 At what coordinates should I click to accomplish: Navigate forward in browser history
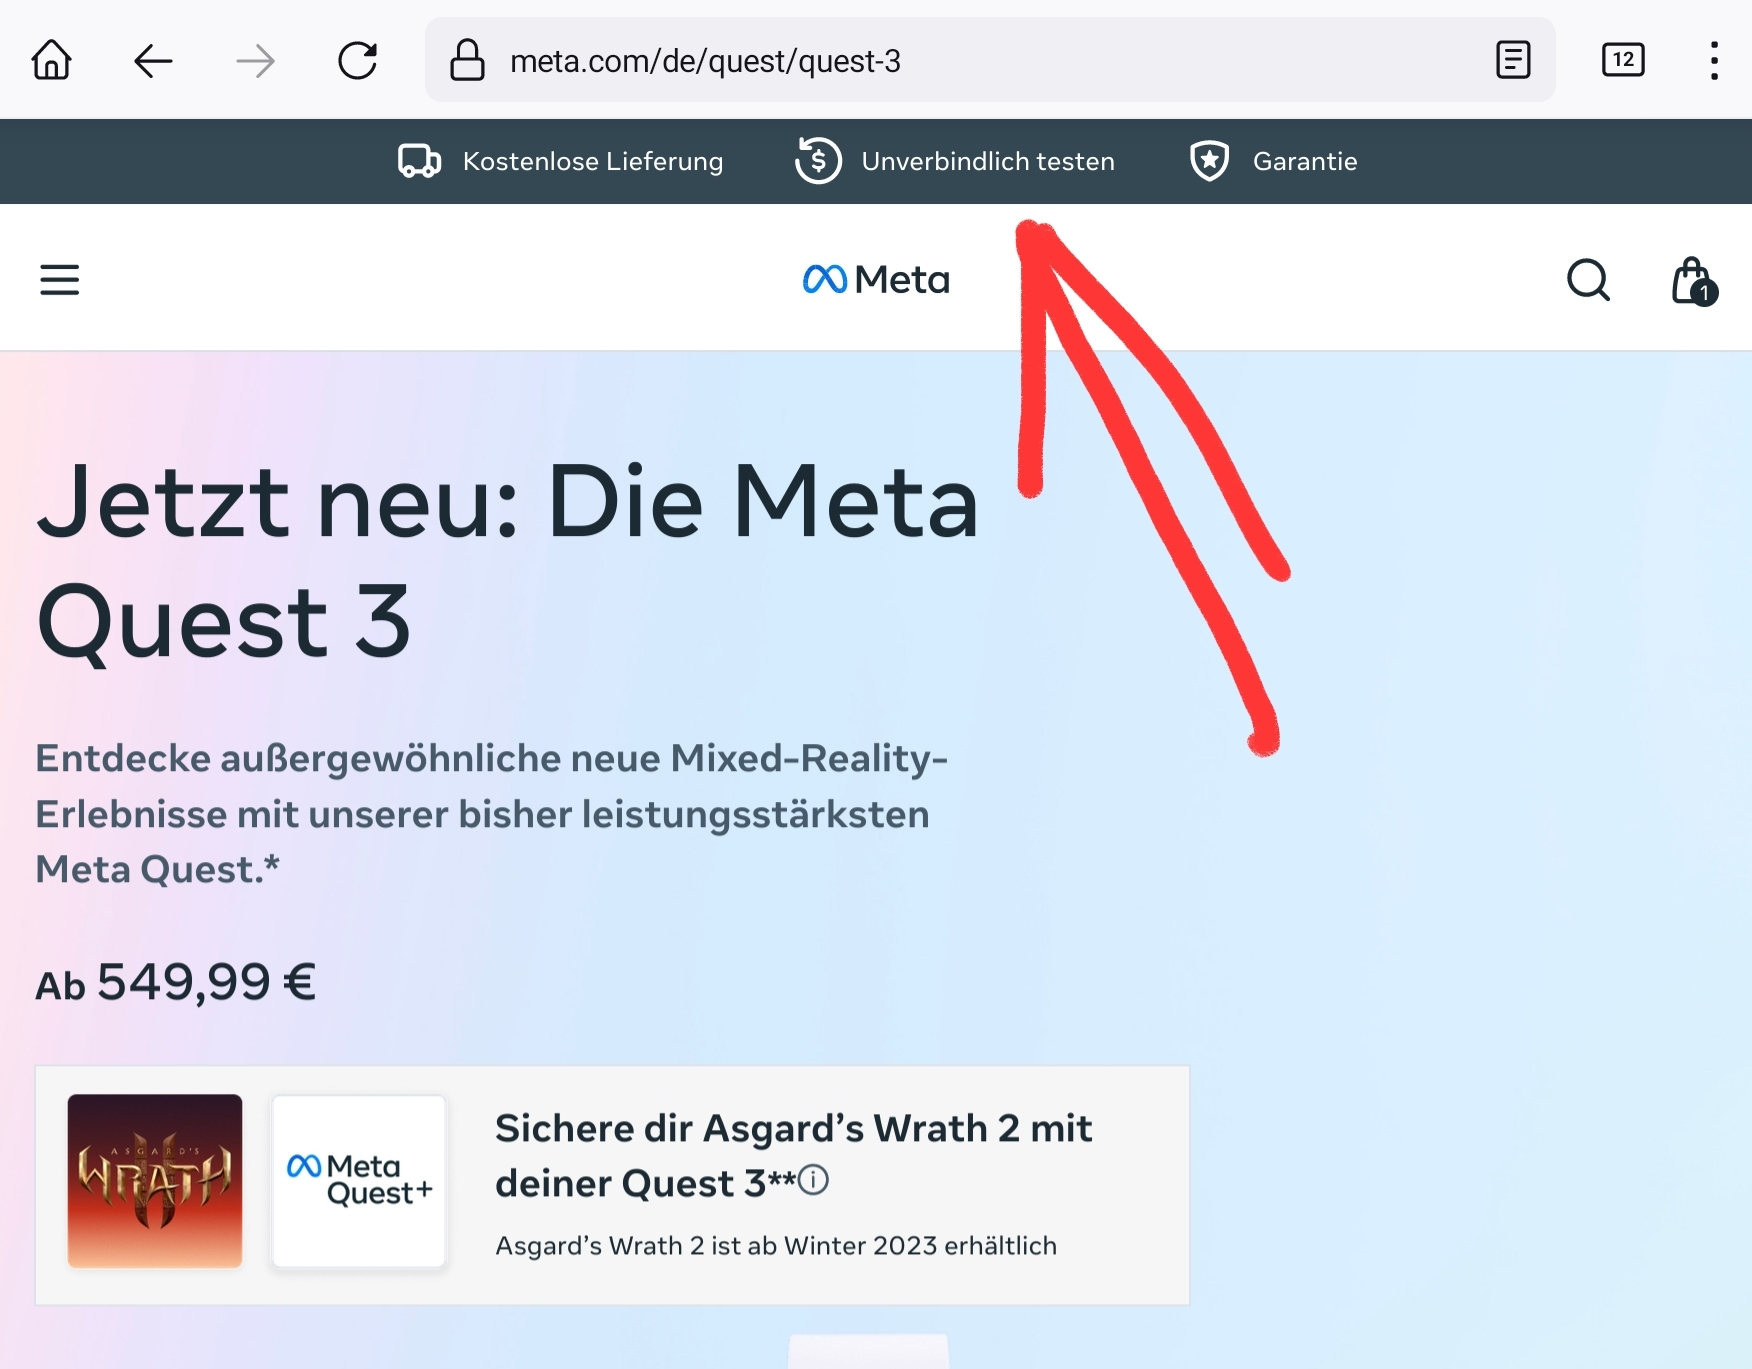(x=255, y=60)
